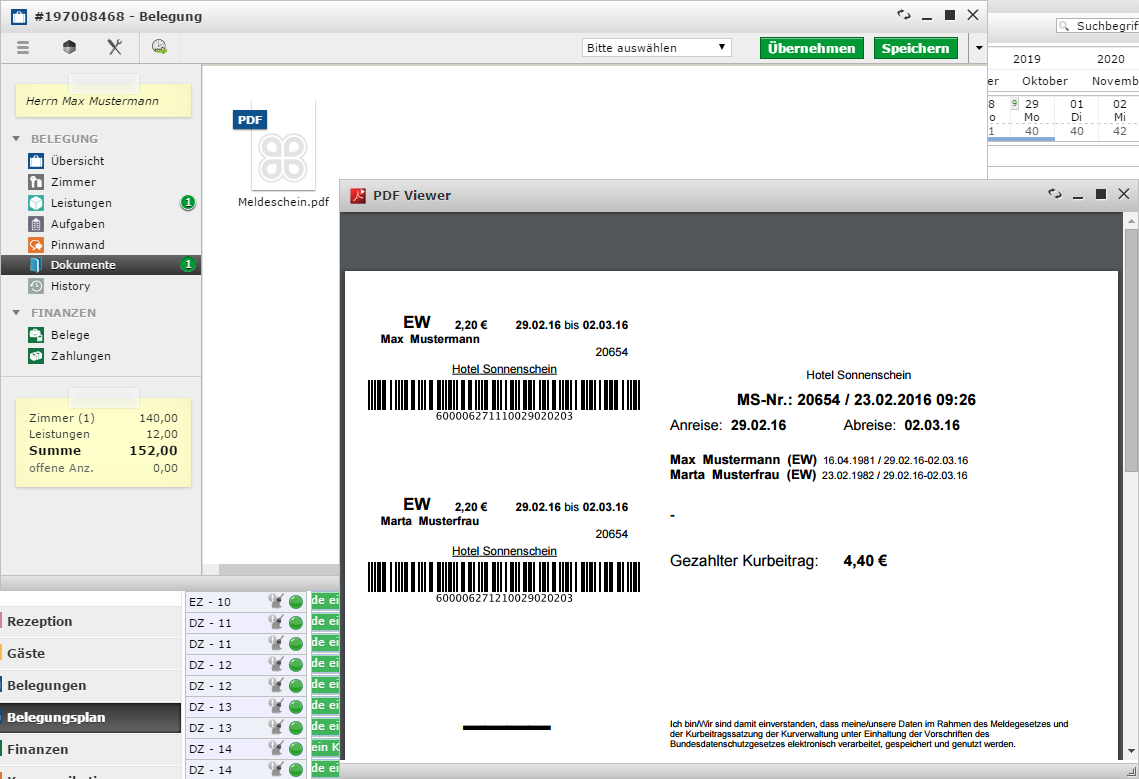
Task: Open the Finanzen tab in the bottom navigation
Action: [x=91, y=749]
